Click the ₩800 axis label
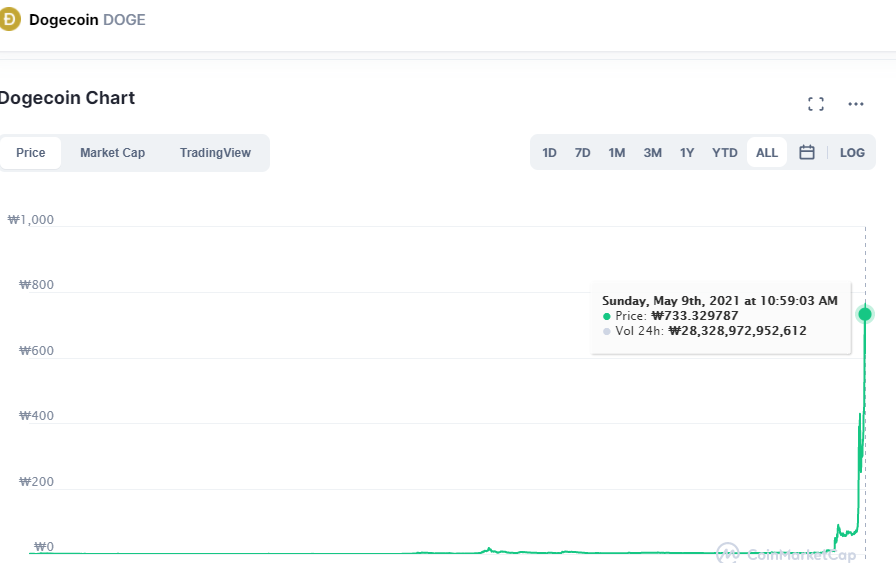 point(37,285)
